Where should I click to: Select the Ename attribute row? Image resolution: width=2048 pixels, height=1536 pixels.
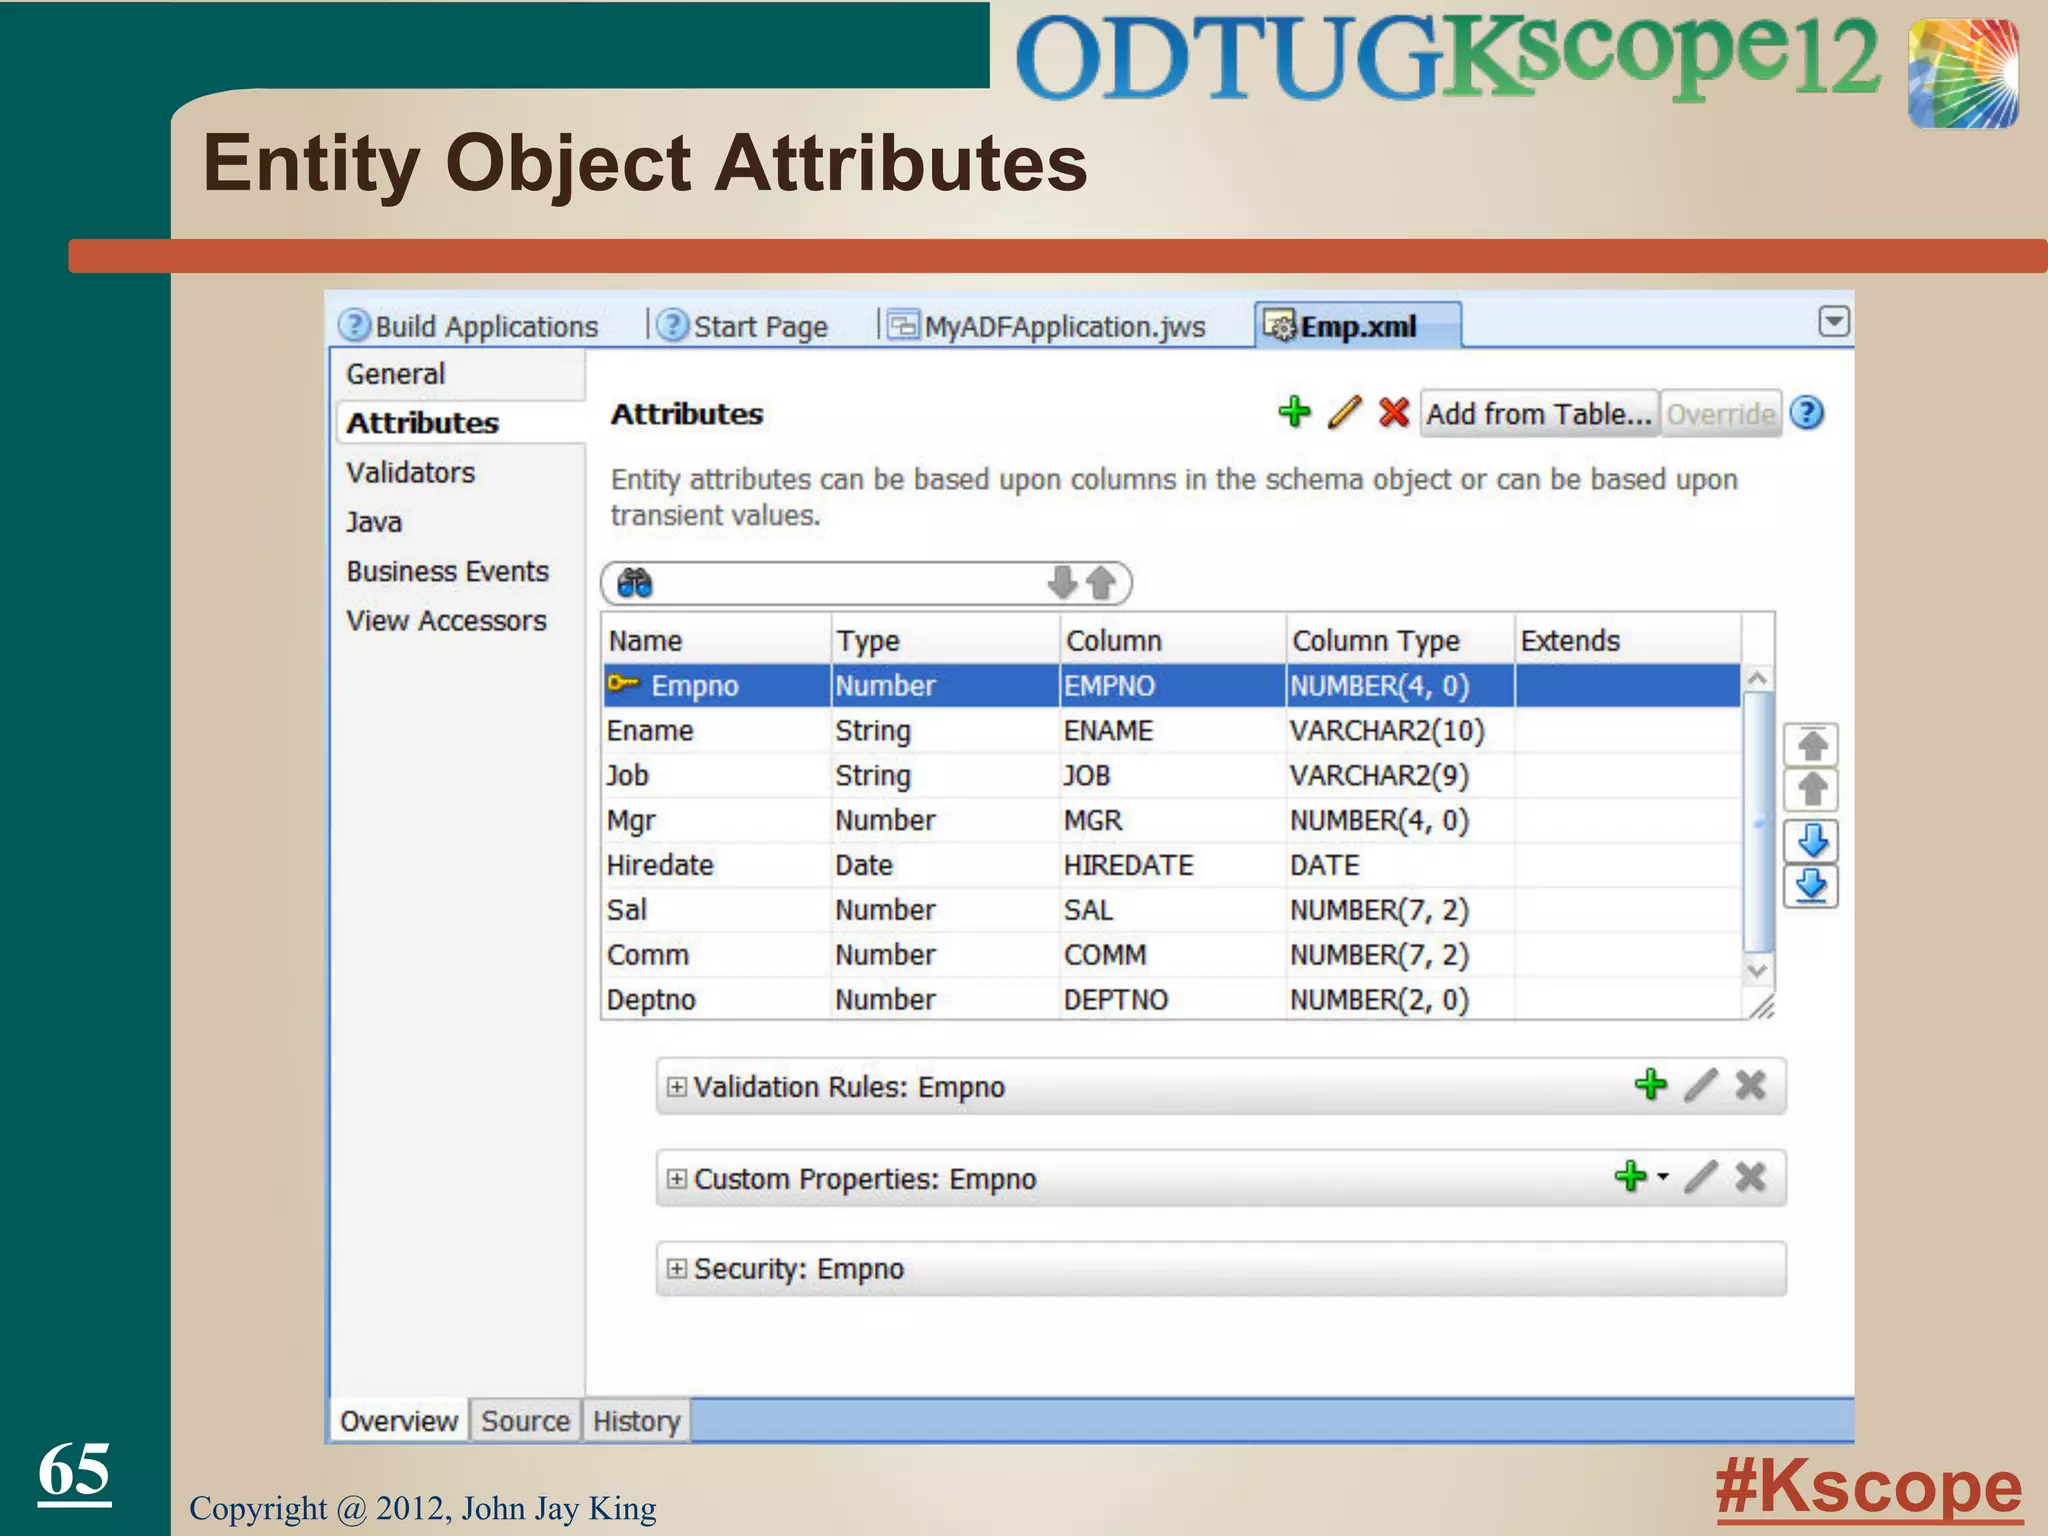pos(1171,731)
